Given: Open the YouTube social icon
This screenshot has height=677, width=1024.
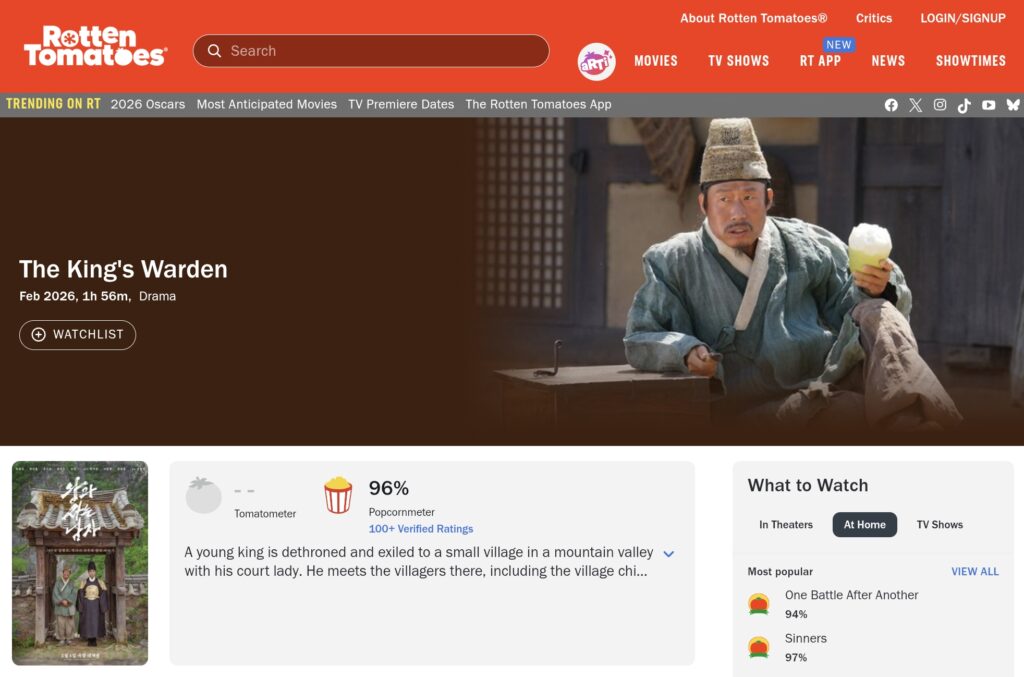Looking at the screenshot, I should [988, 104].
